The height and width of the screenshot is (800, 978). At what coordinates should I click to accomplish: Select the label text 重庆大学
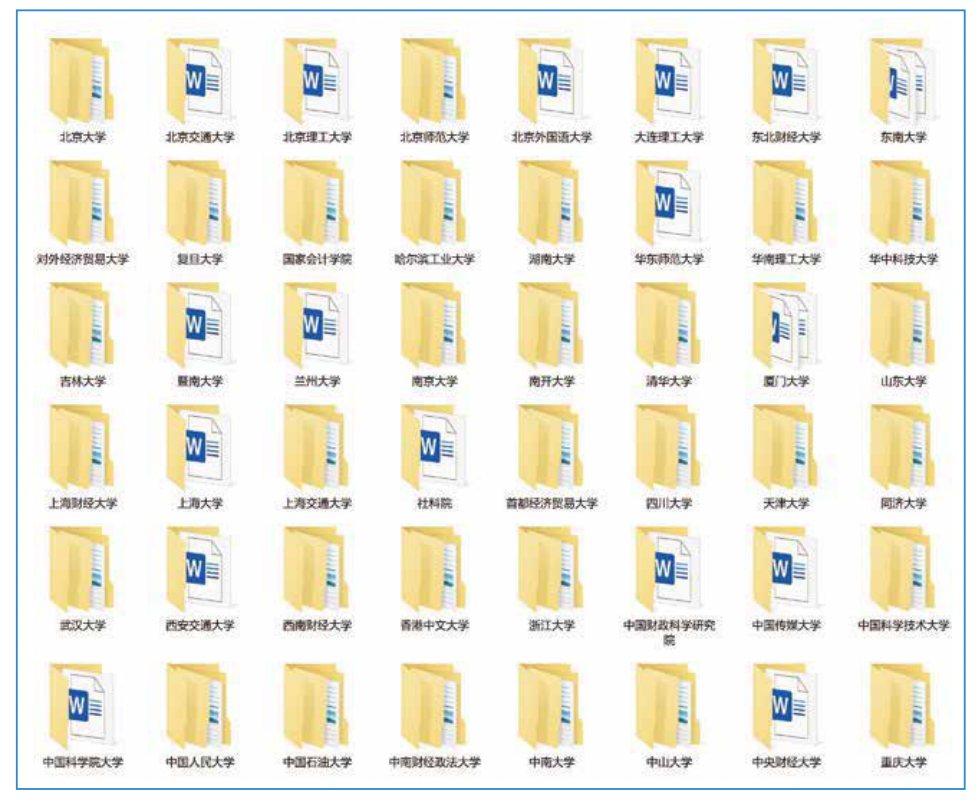[x=903, y=762]
